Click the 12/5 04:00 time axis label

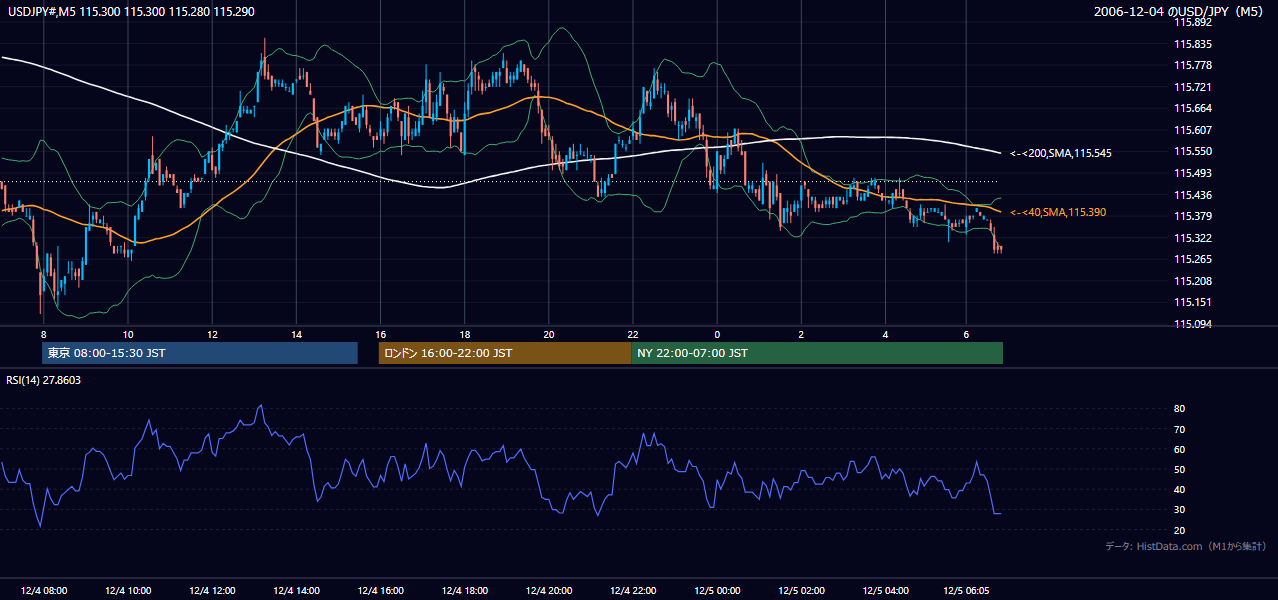[886, 591]
